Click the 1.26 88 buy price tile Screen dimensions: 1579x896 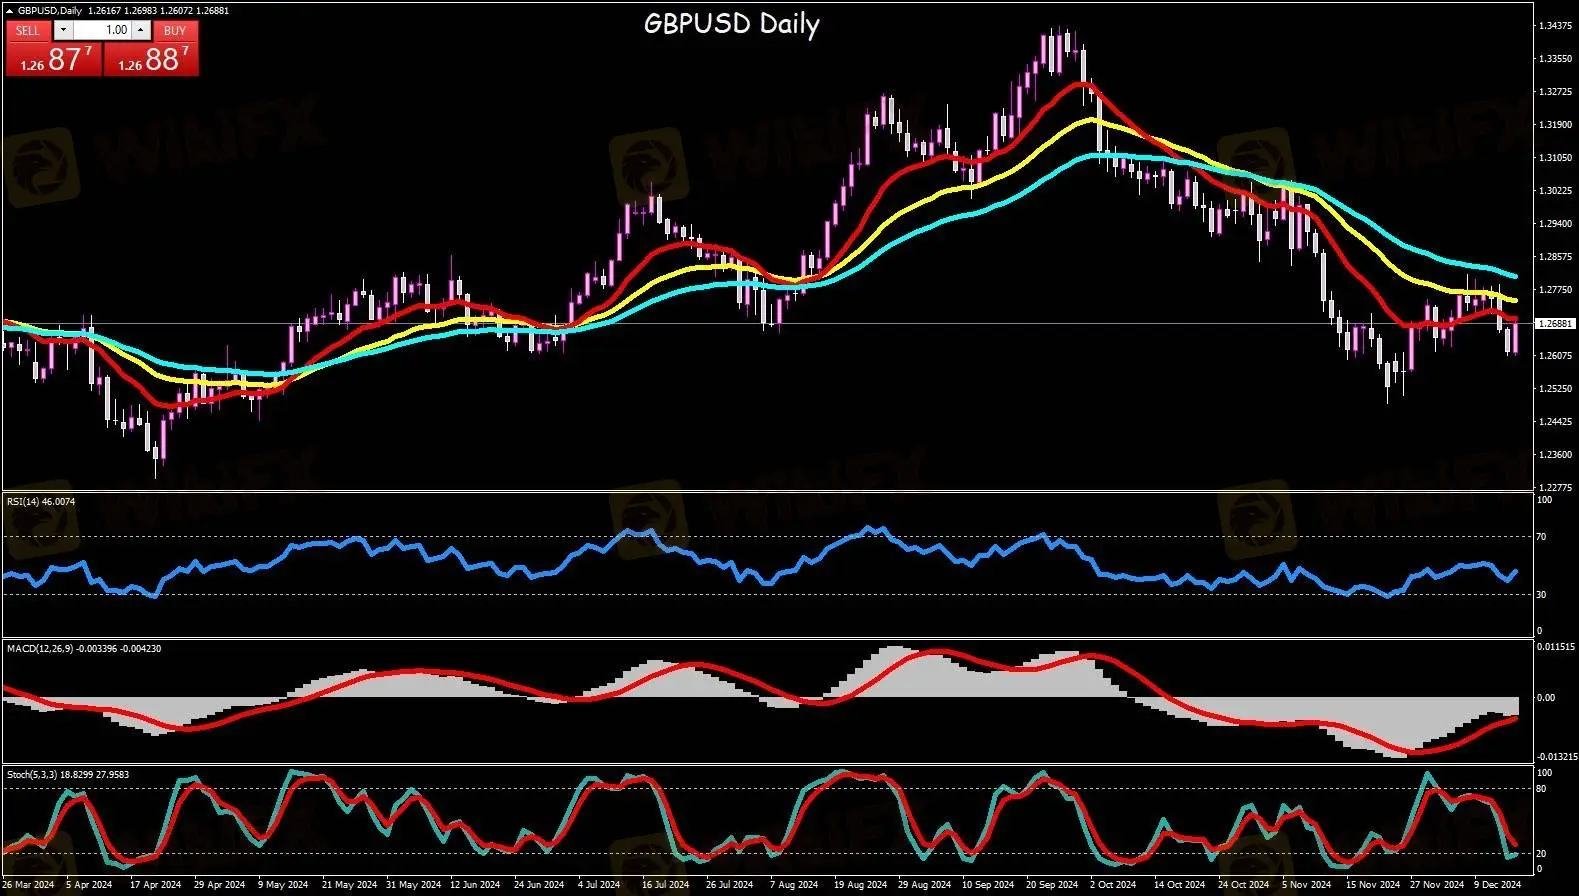pos(151,59)
